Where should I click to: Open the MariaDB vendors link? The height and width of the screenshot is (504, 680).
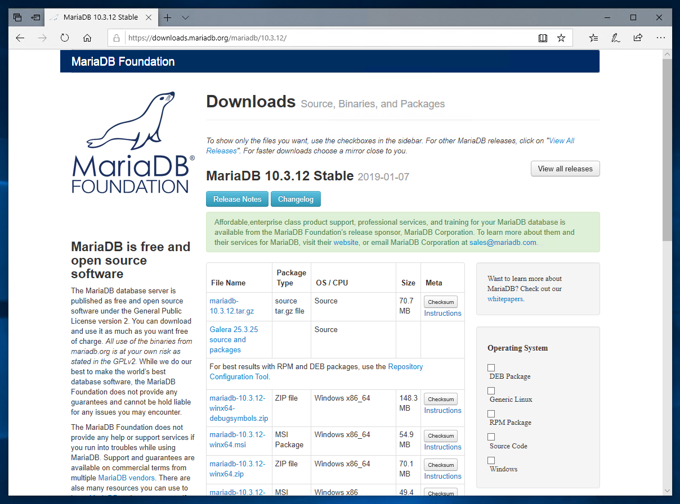(126, 478)
